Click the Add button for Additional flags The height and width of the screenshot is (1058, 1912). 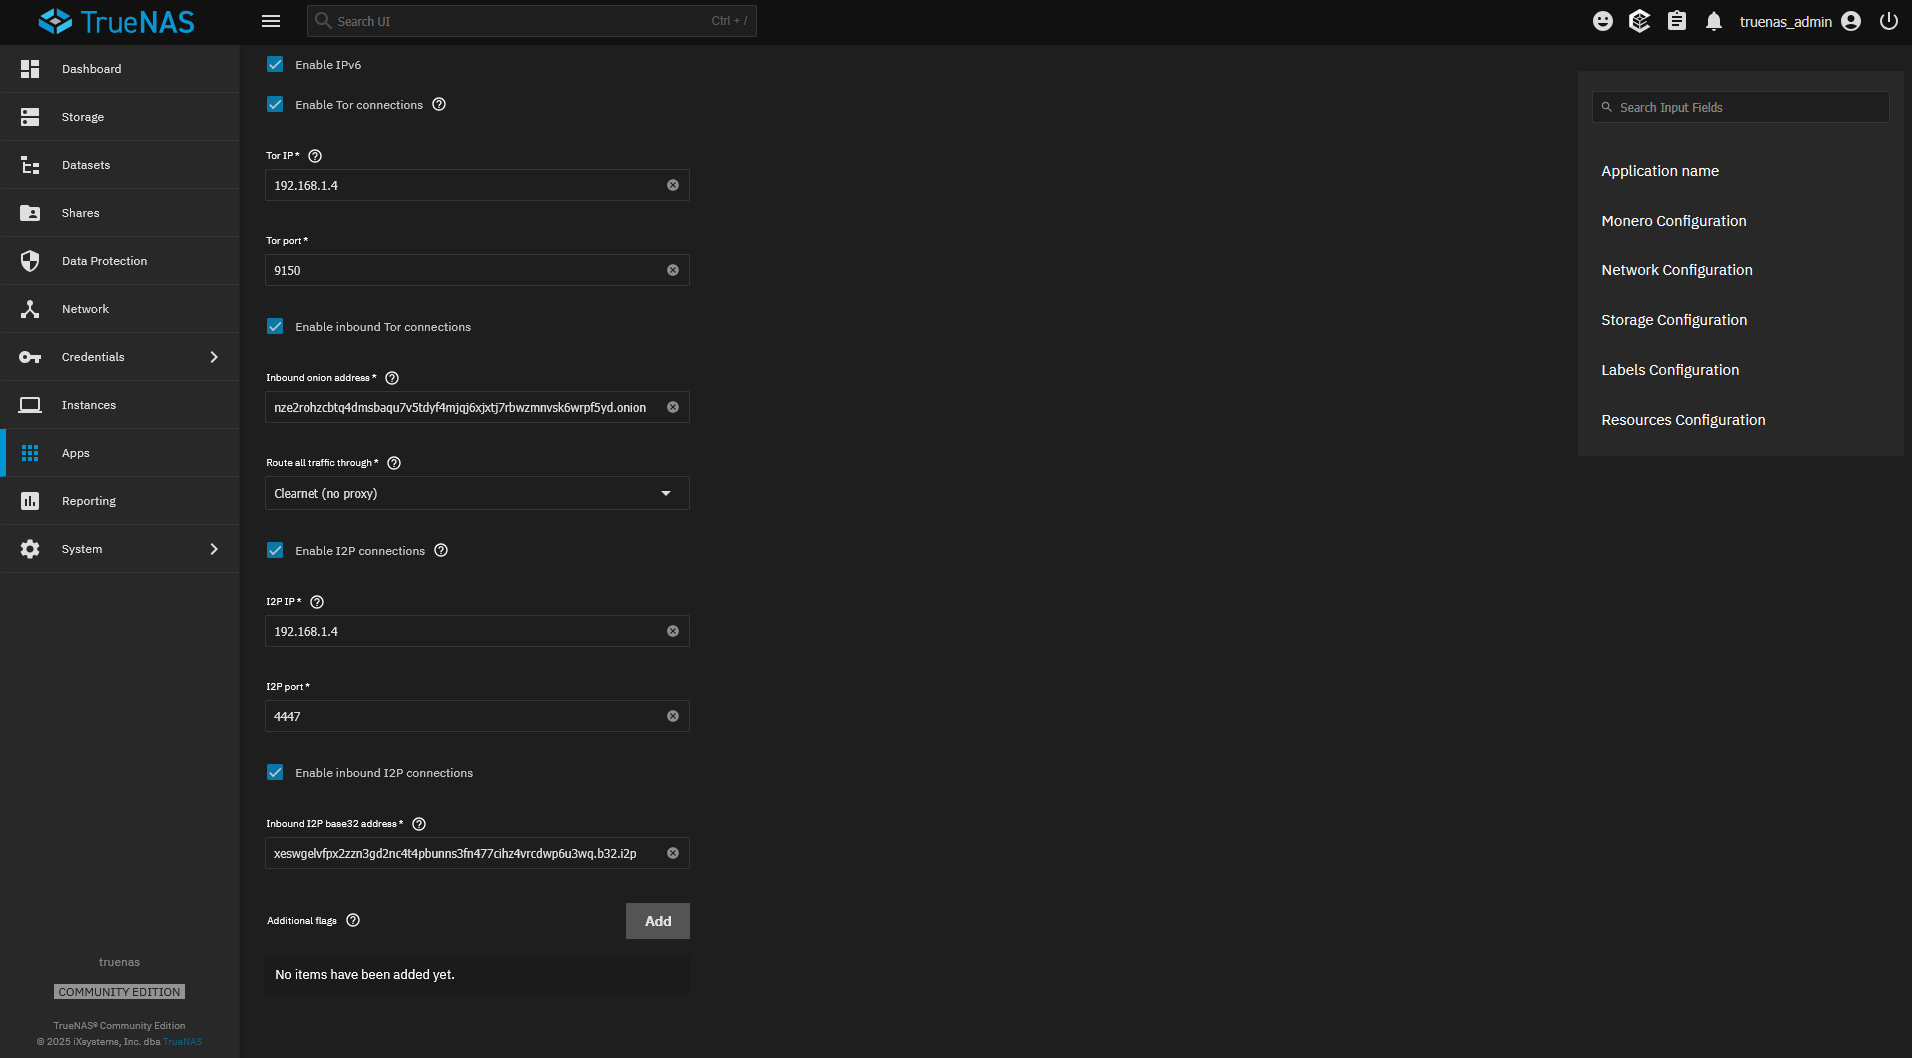tap(657, 920)
